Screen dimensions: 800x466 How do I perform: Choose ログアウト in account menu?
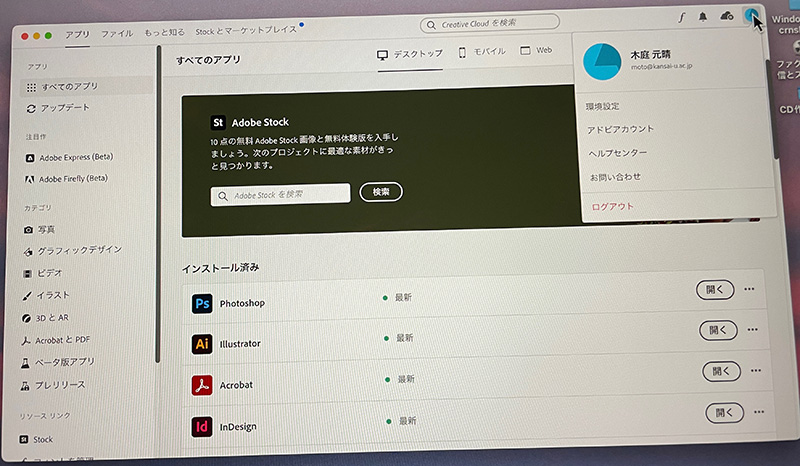(x=612, y=207)
